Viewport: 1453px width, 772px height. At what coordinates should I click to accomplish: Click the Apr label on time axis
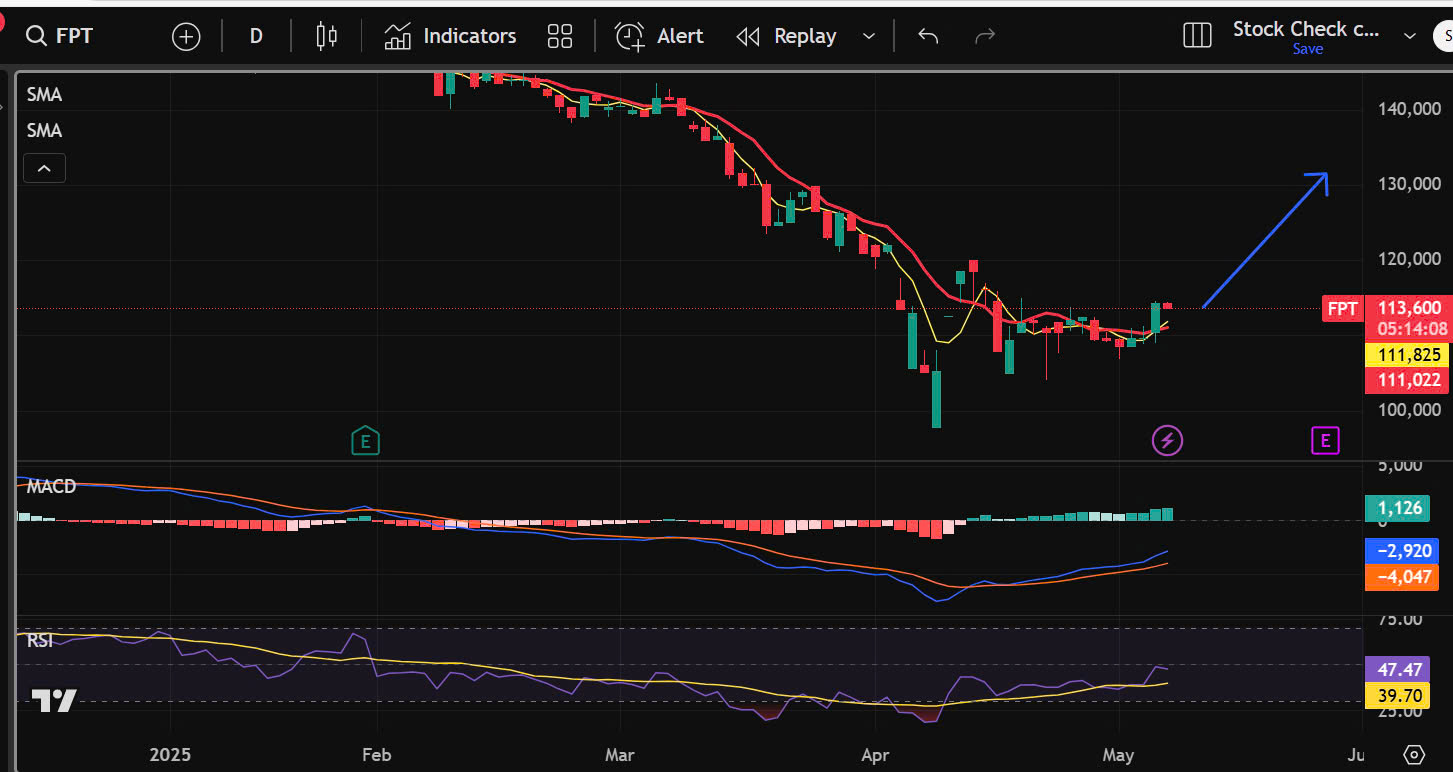(875, 755)
